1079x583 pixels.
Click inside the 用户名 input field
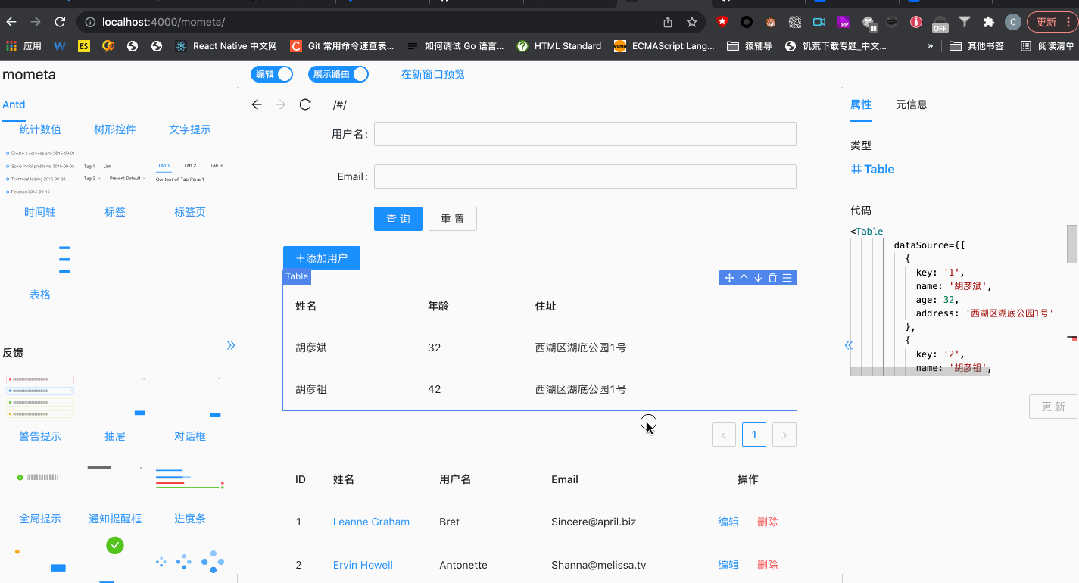pos(584,133)
